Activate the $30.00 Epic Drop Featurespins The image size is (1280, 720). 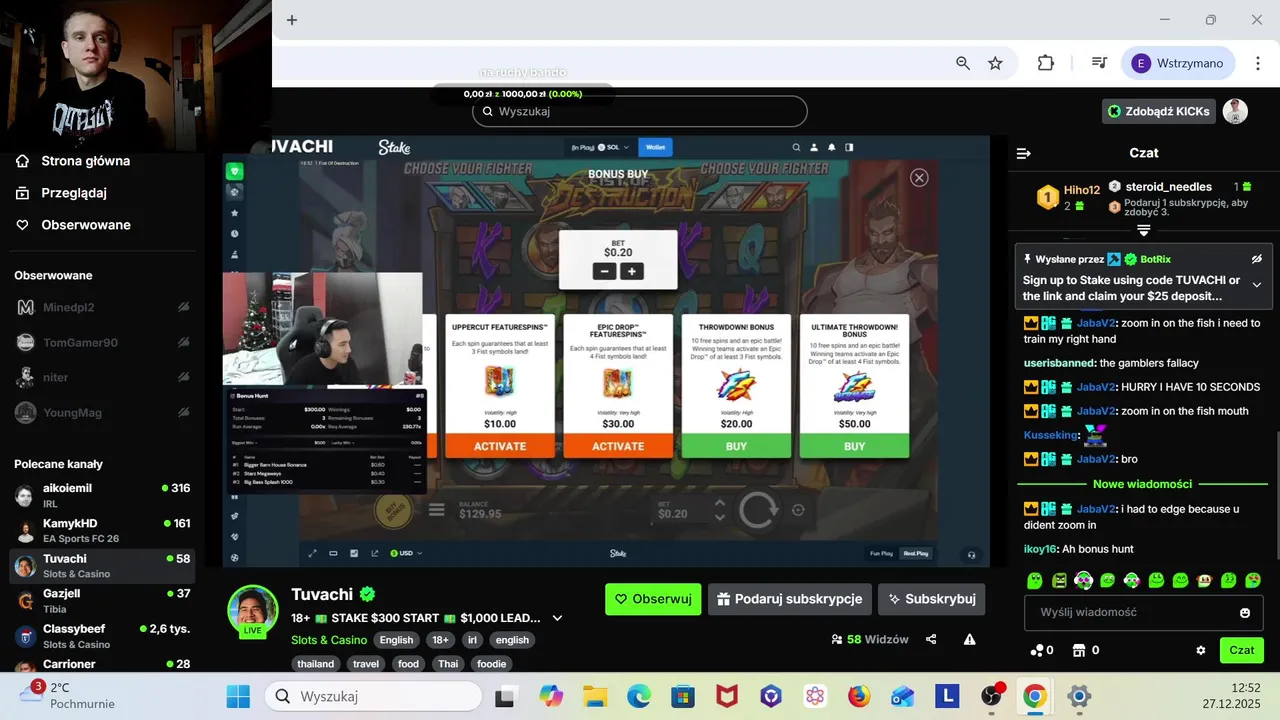click(618, 446)
